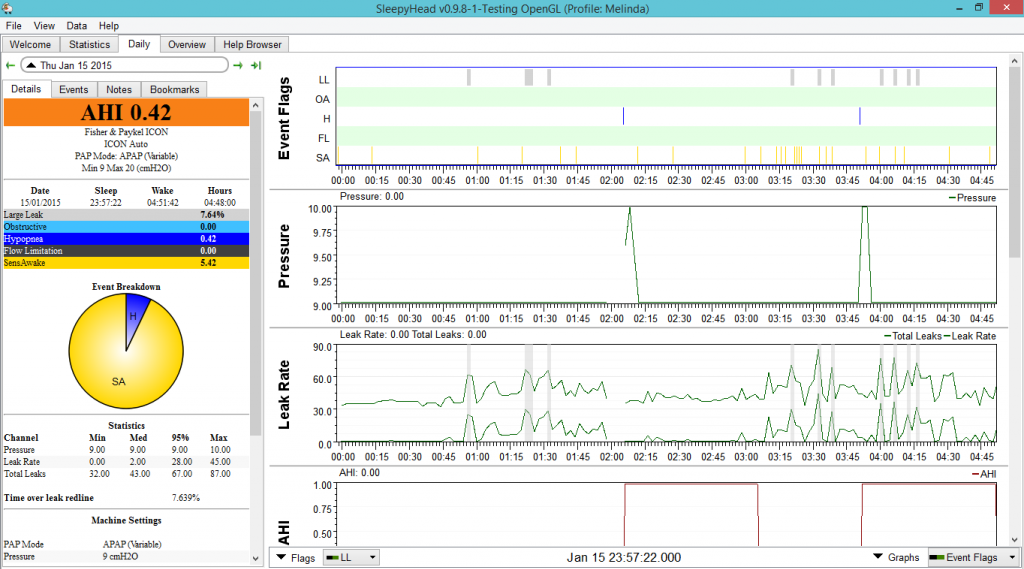Open the Bookmarks tab

click(175, 89)
